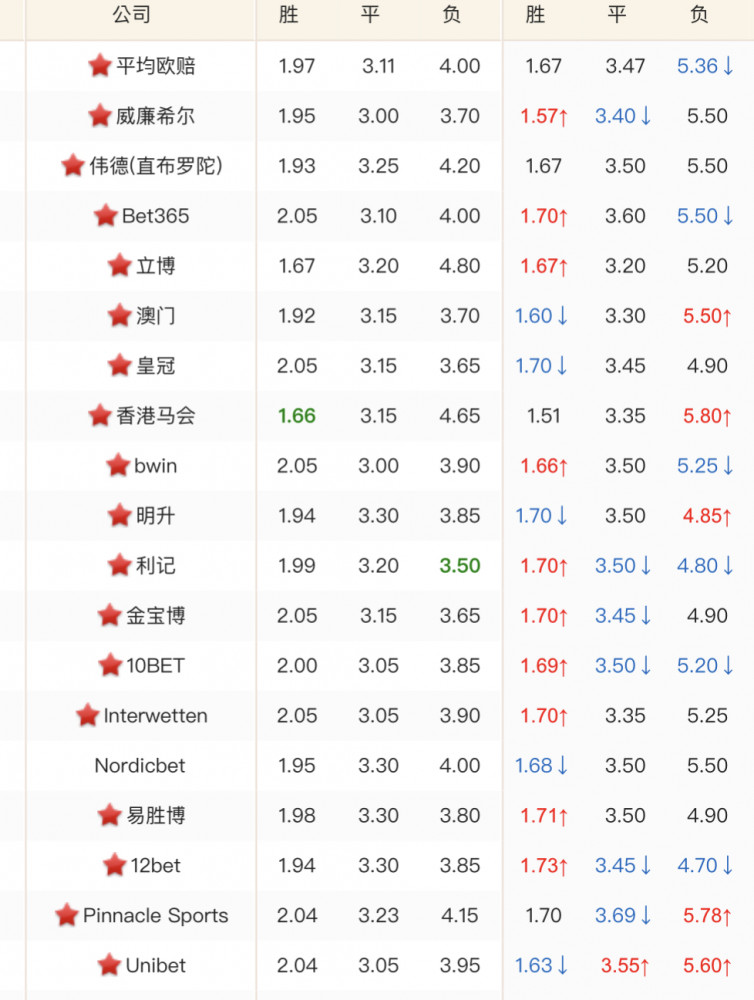Open the 香港马会 company name
Viewport: 754px width, 1000px height.
pos(156,416)
